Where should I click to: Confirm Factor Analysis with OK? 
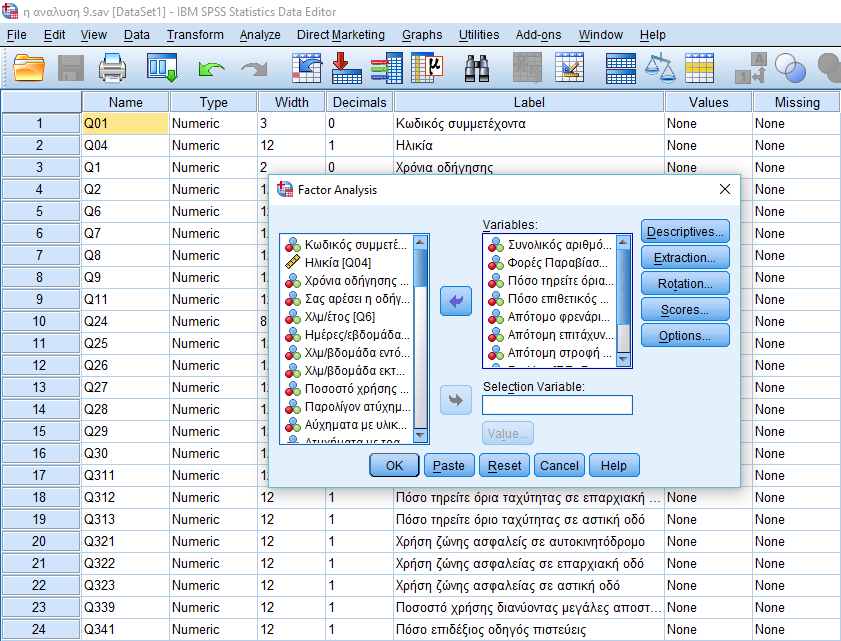[394, 465]
